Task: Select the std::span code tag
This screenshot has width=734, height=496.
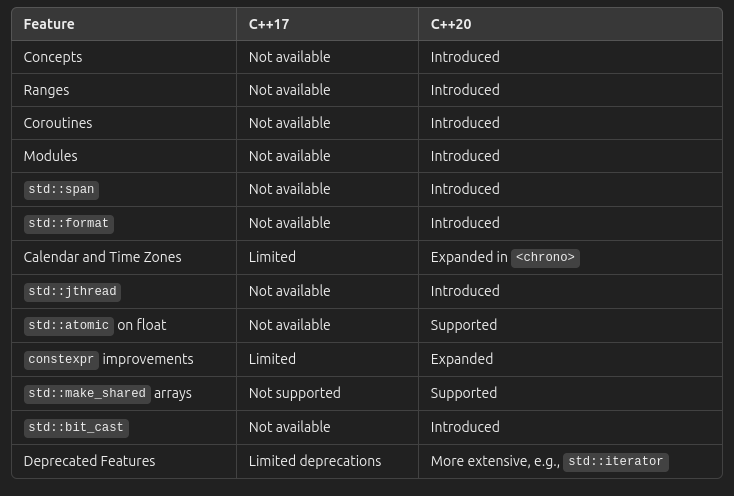Action: click(61, 190)
